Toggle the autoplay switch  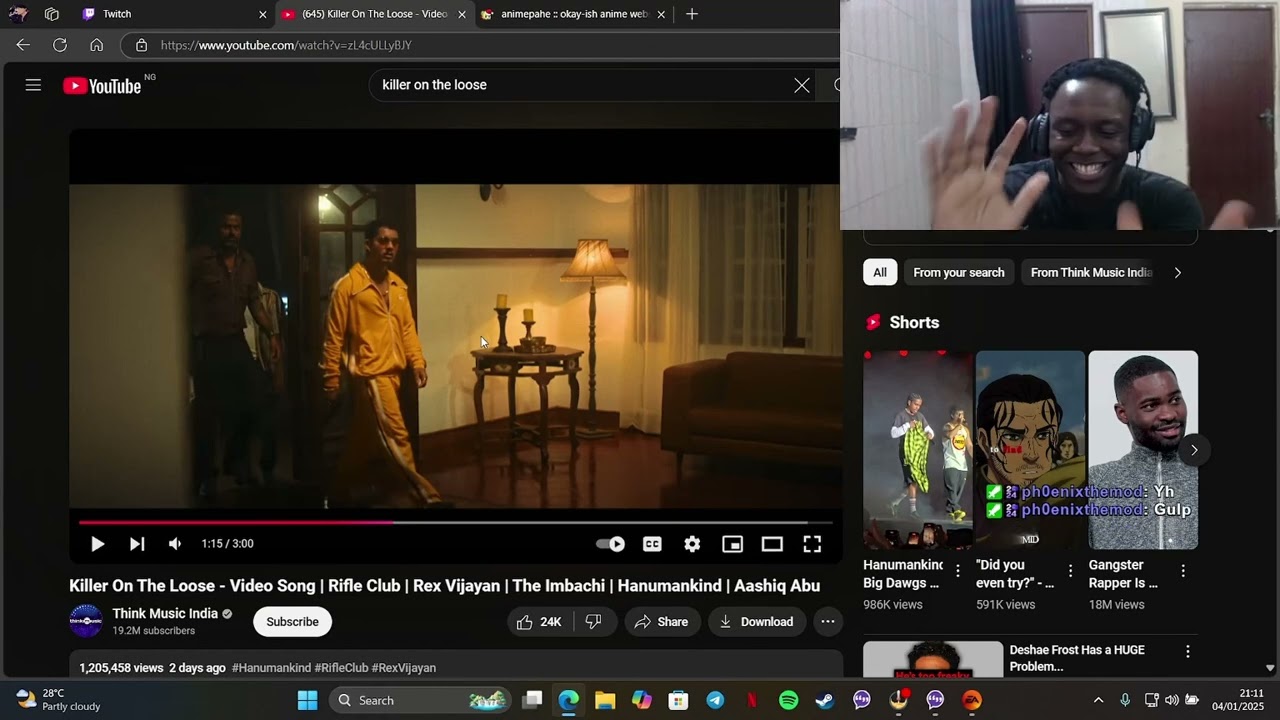[610, 544]
